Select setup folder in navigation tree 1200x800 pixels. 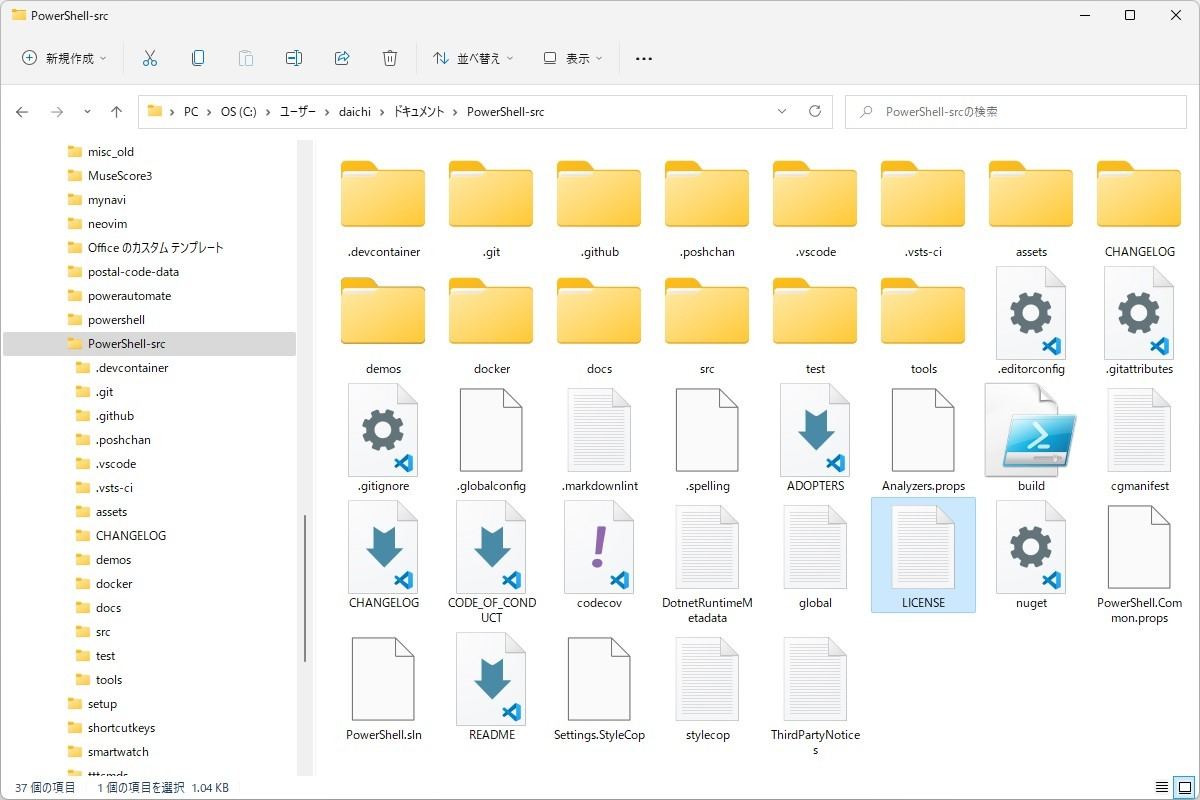click(x=102, y=704)
